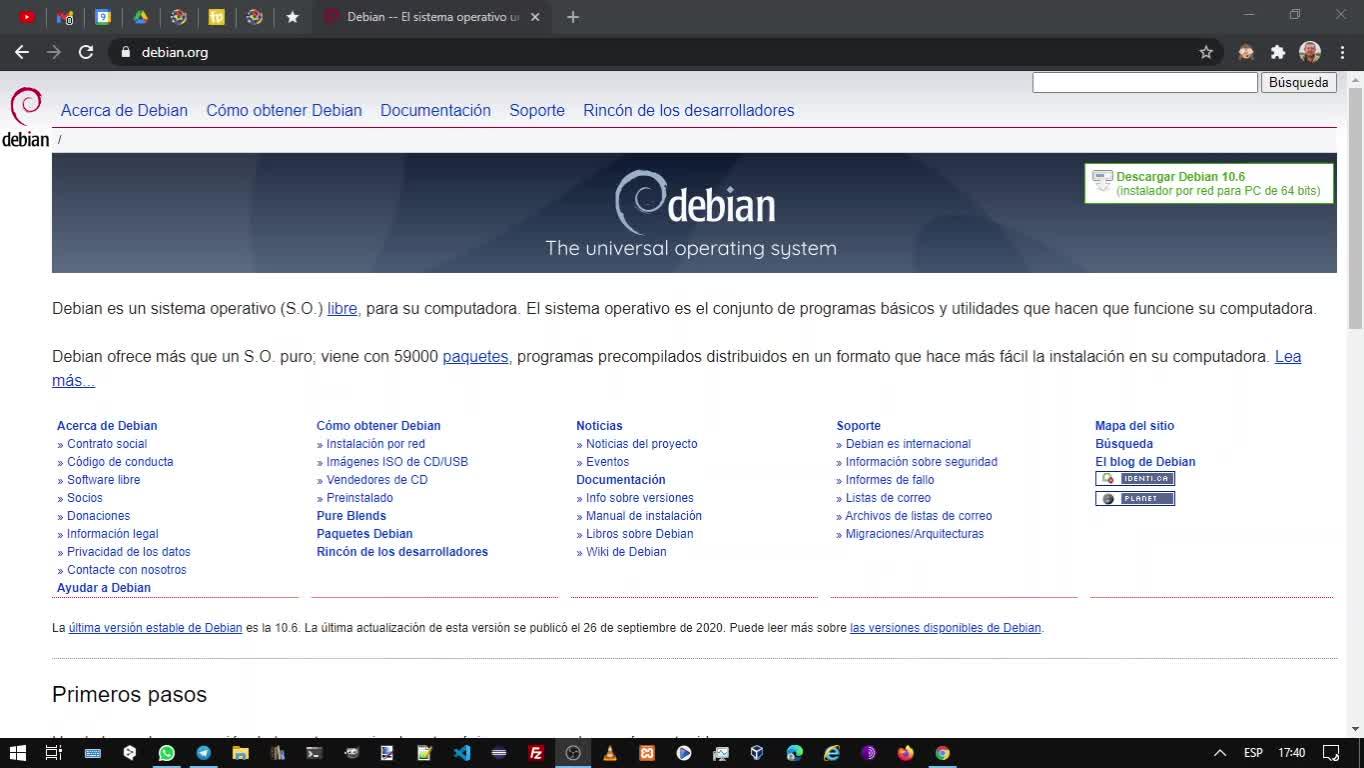Open Telegram from the taskbar
This screenshot has height=768, width=1364.
pyautogui.click(x=203, y=753)
